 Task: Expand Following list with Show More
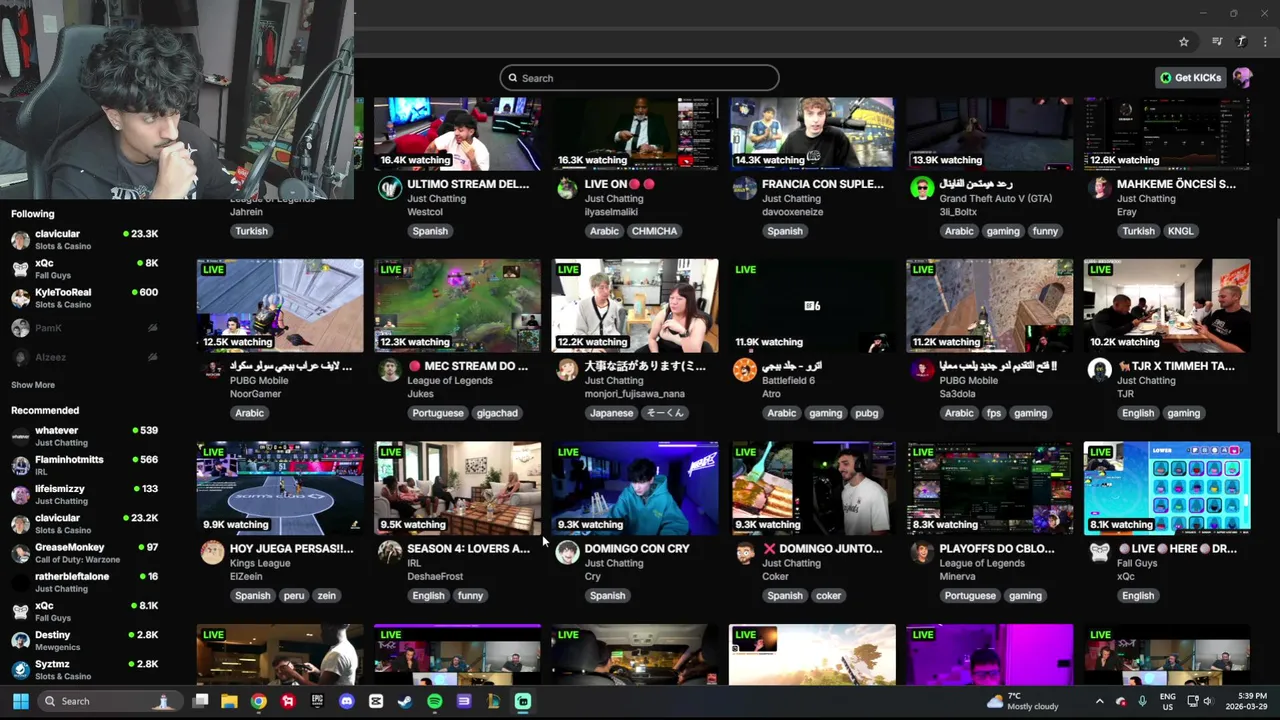click(33, 385)
